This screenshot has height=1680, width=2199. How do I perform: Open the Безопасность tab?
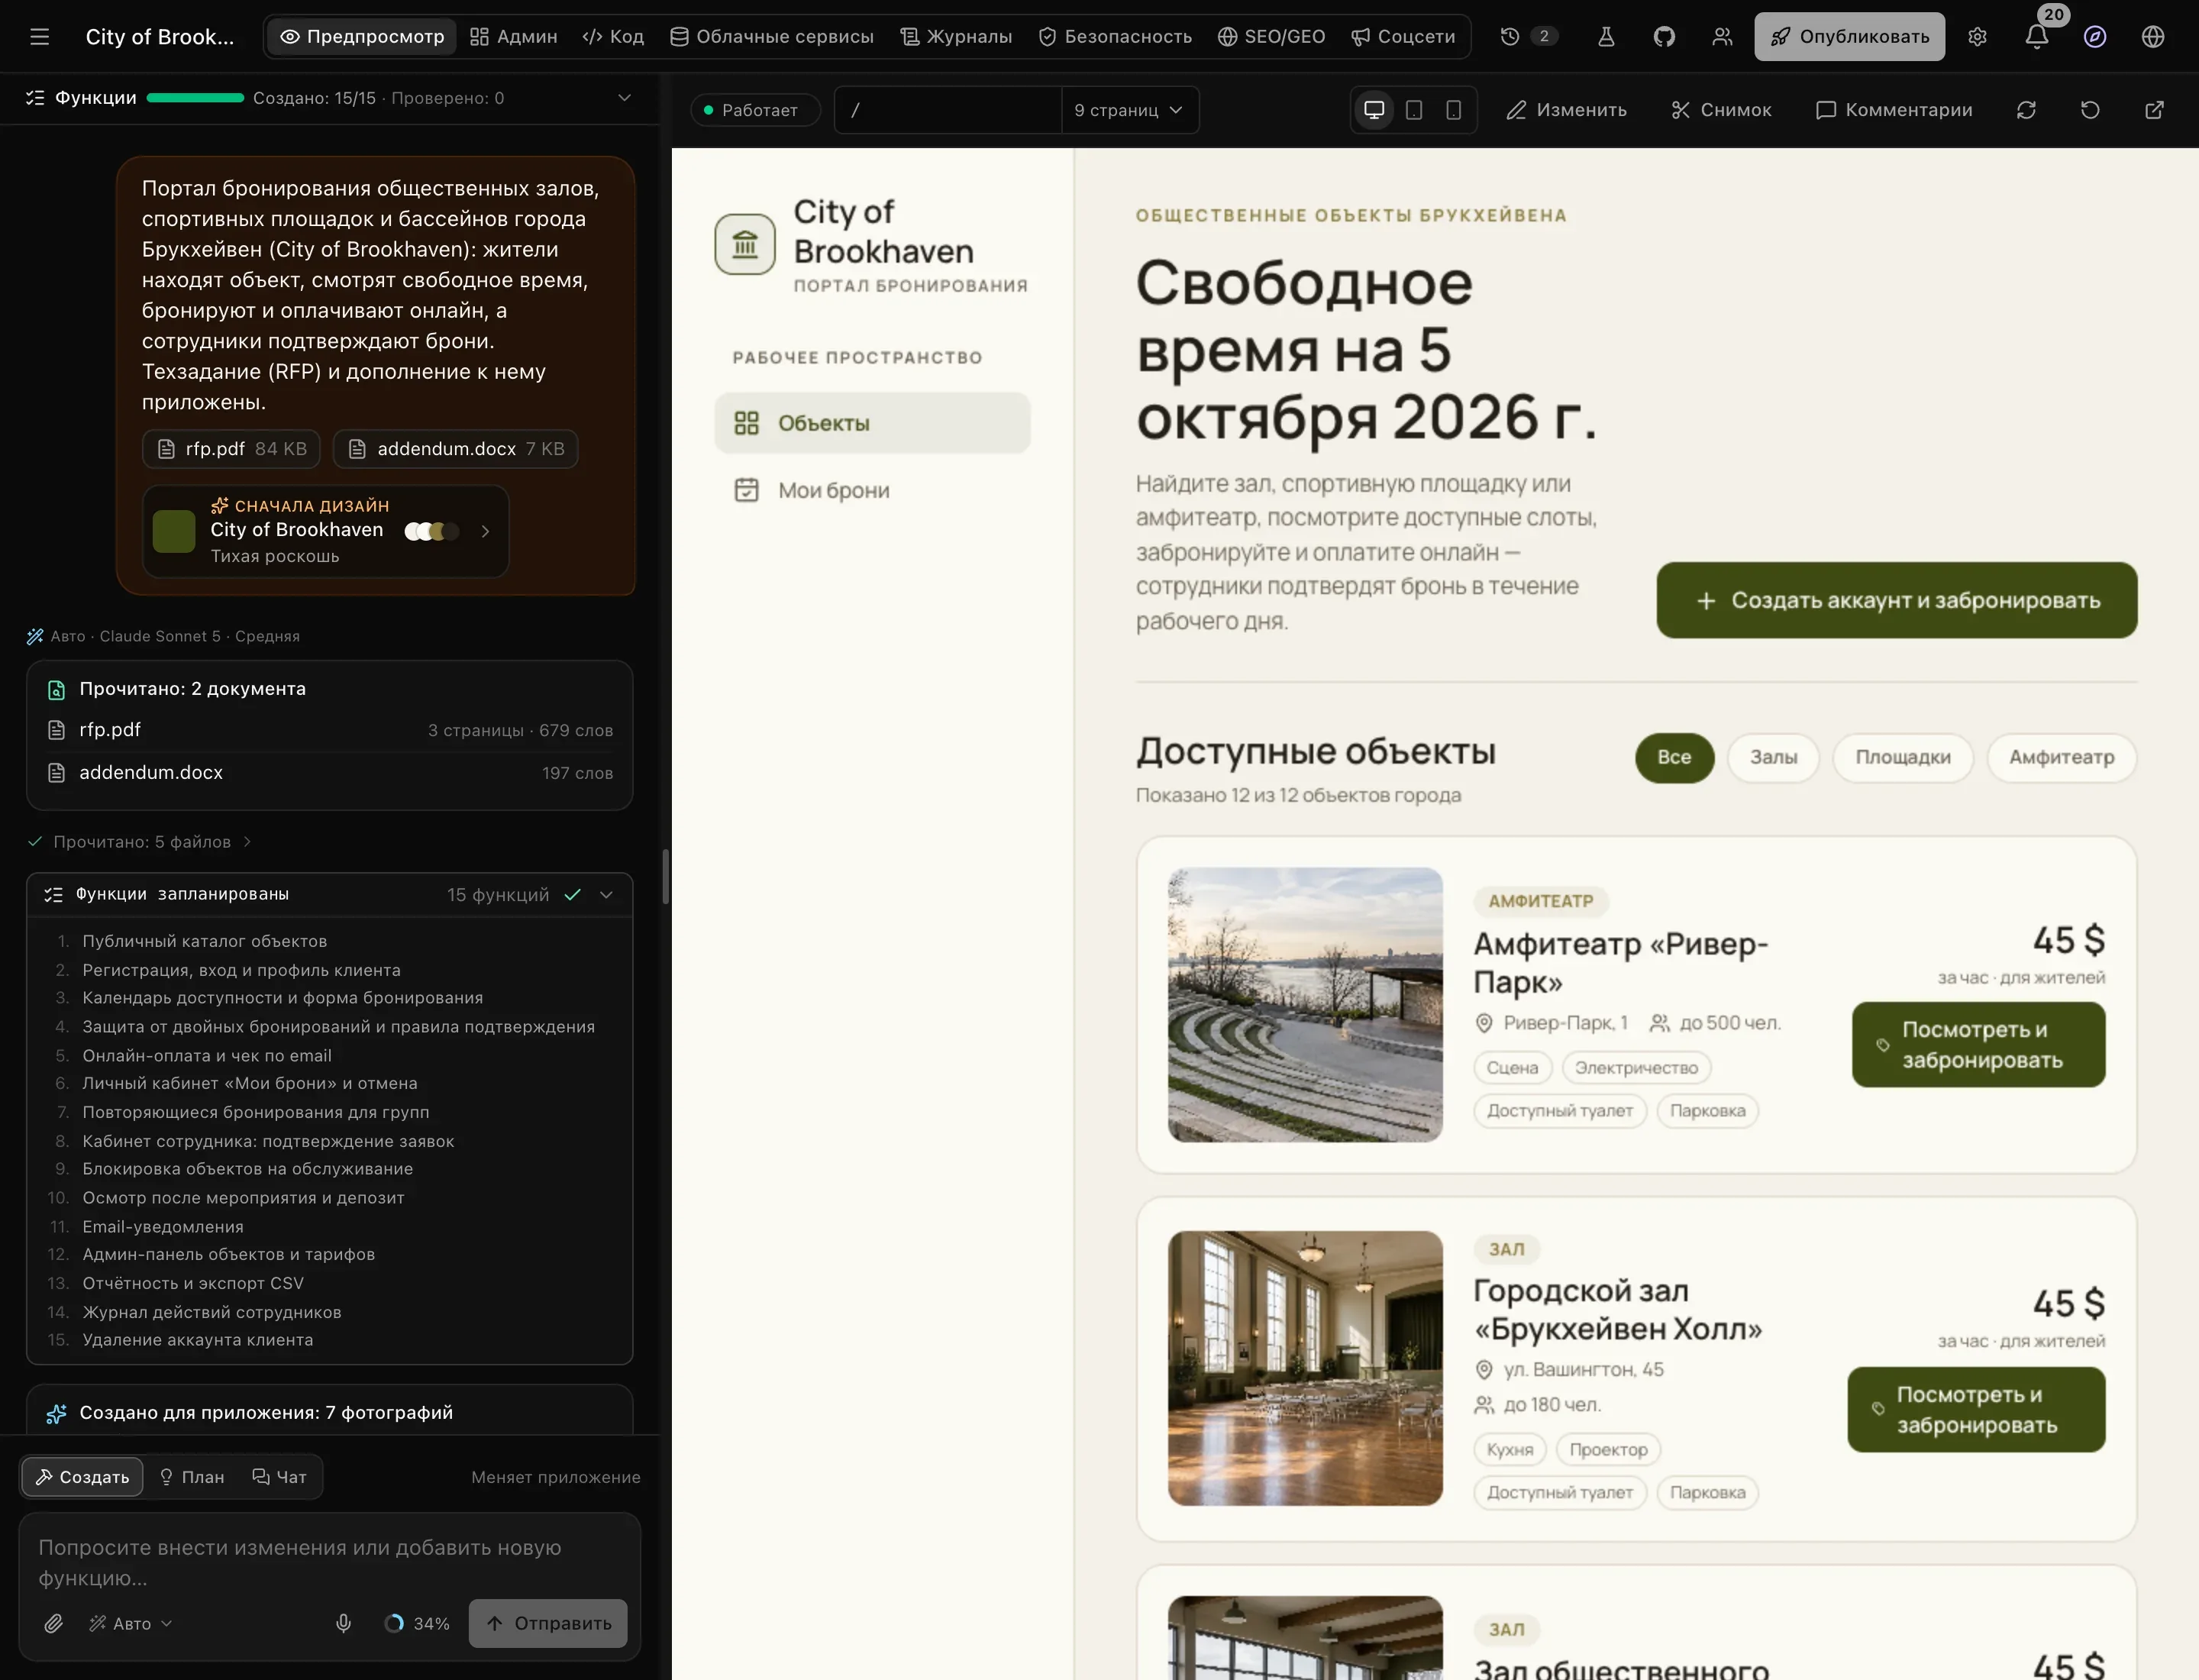(1115, 37)
